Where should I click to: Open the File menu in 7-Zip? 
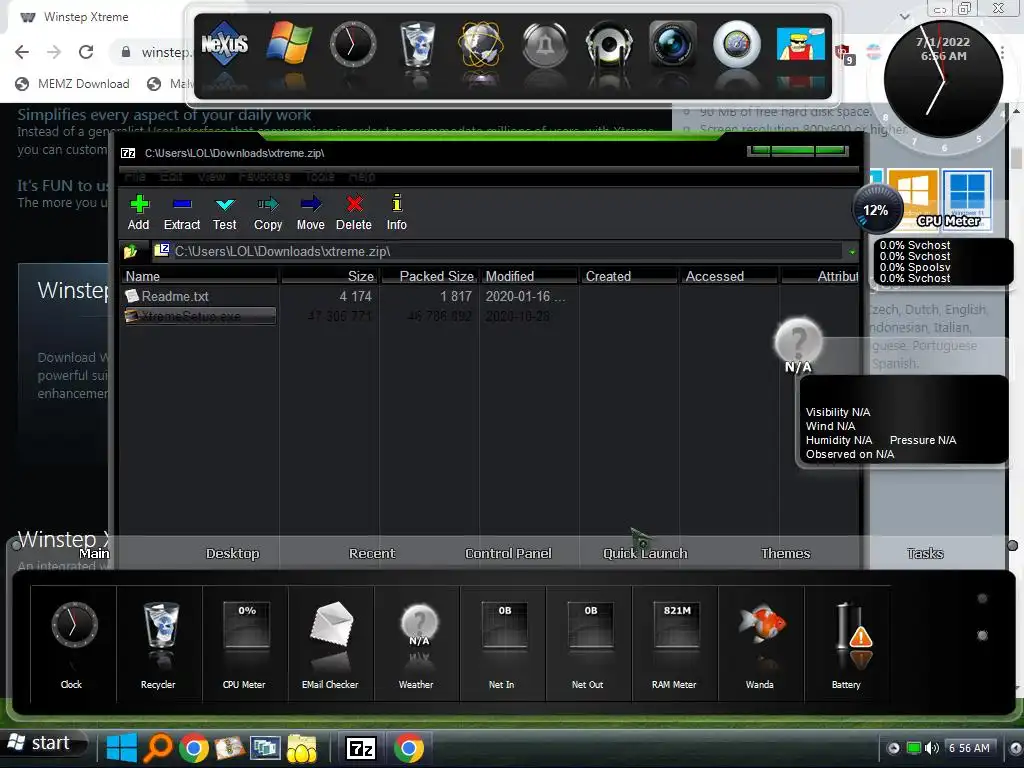[135, 176]
